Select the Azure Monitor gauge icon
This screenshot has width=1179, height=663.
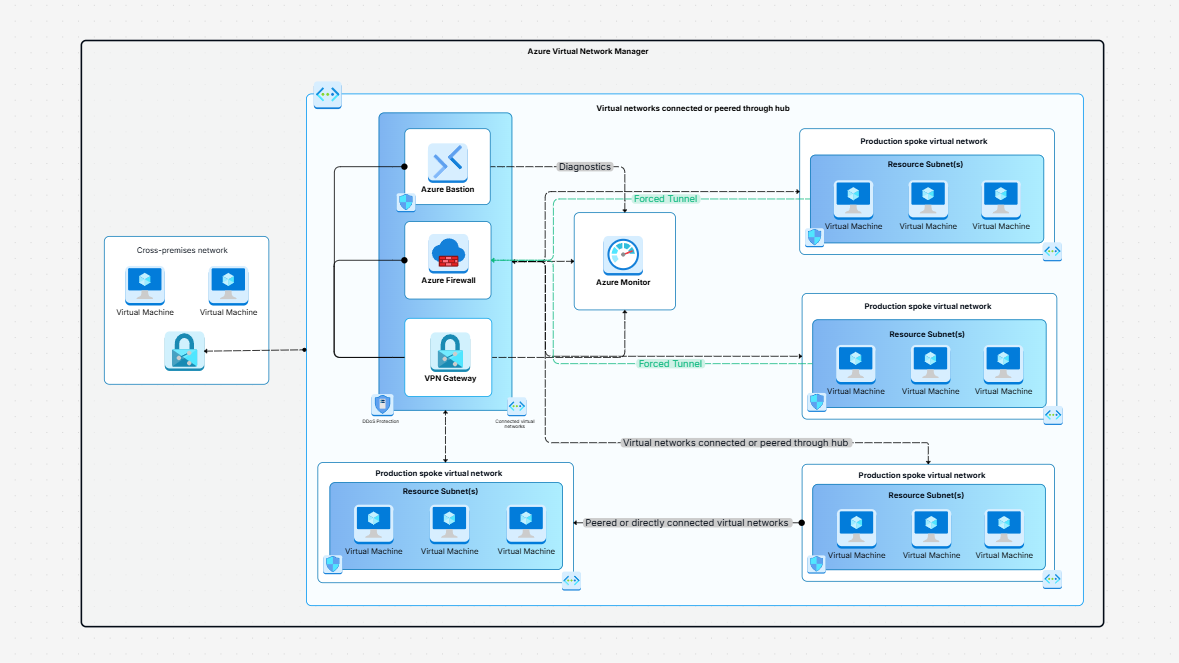[623, 256]
